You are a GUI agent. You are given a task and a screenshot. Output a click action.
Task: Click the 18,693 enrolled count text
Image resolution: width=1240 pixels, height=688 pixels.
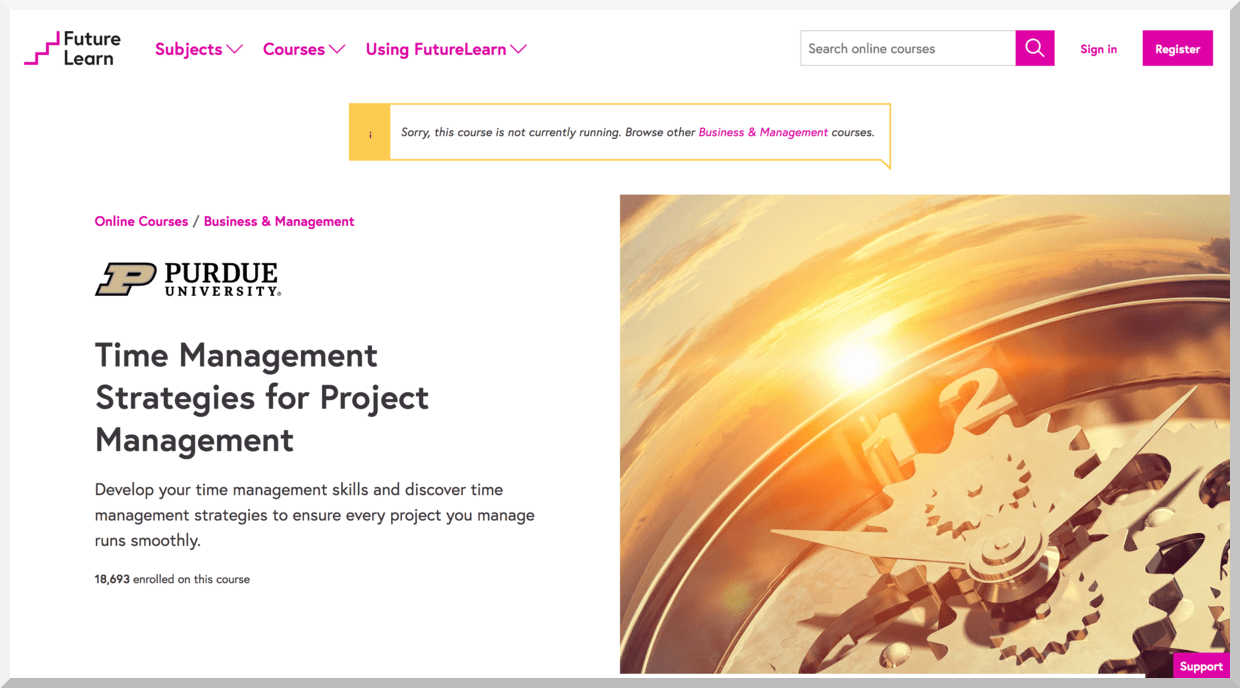click(x=172, y=579)
